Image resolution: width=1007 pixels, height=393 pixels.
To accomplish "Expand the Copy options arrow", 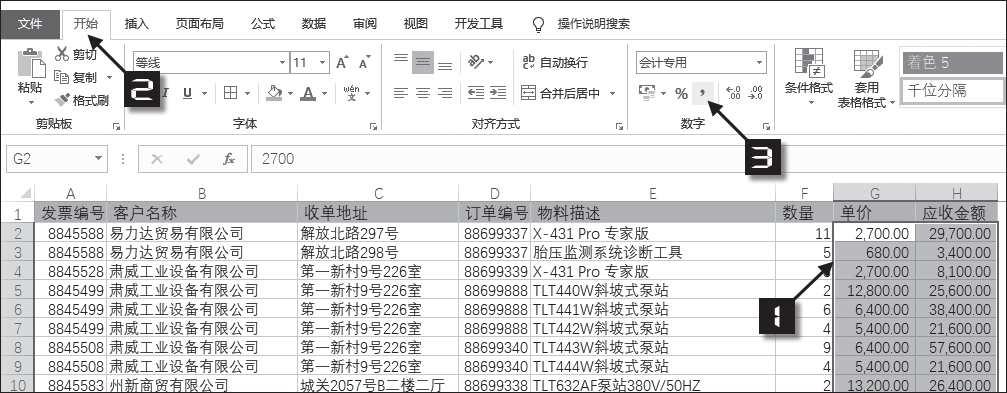I will pyautogui.click(x=109, y=78).
